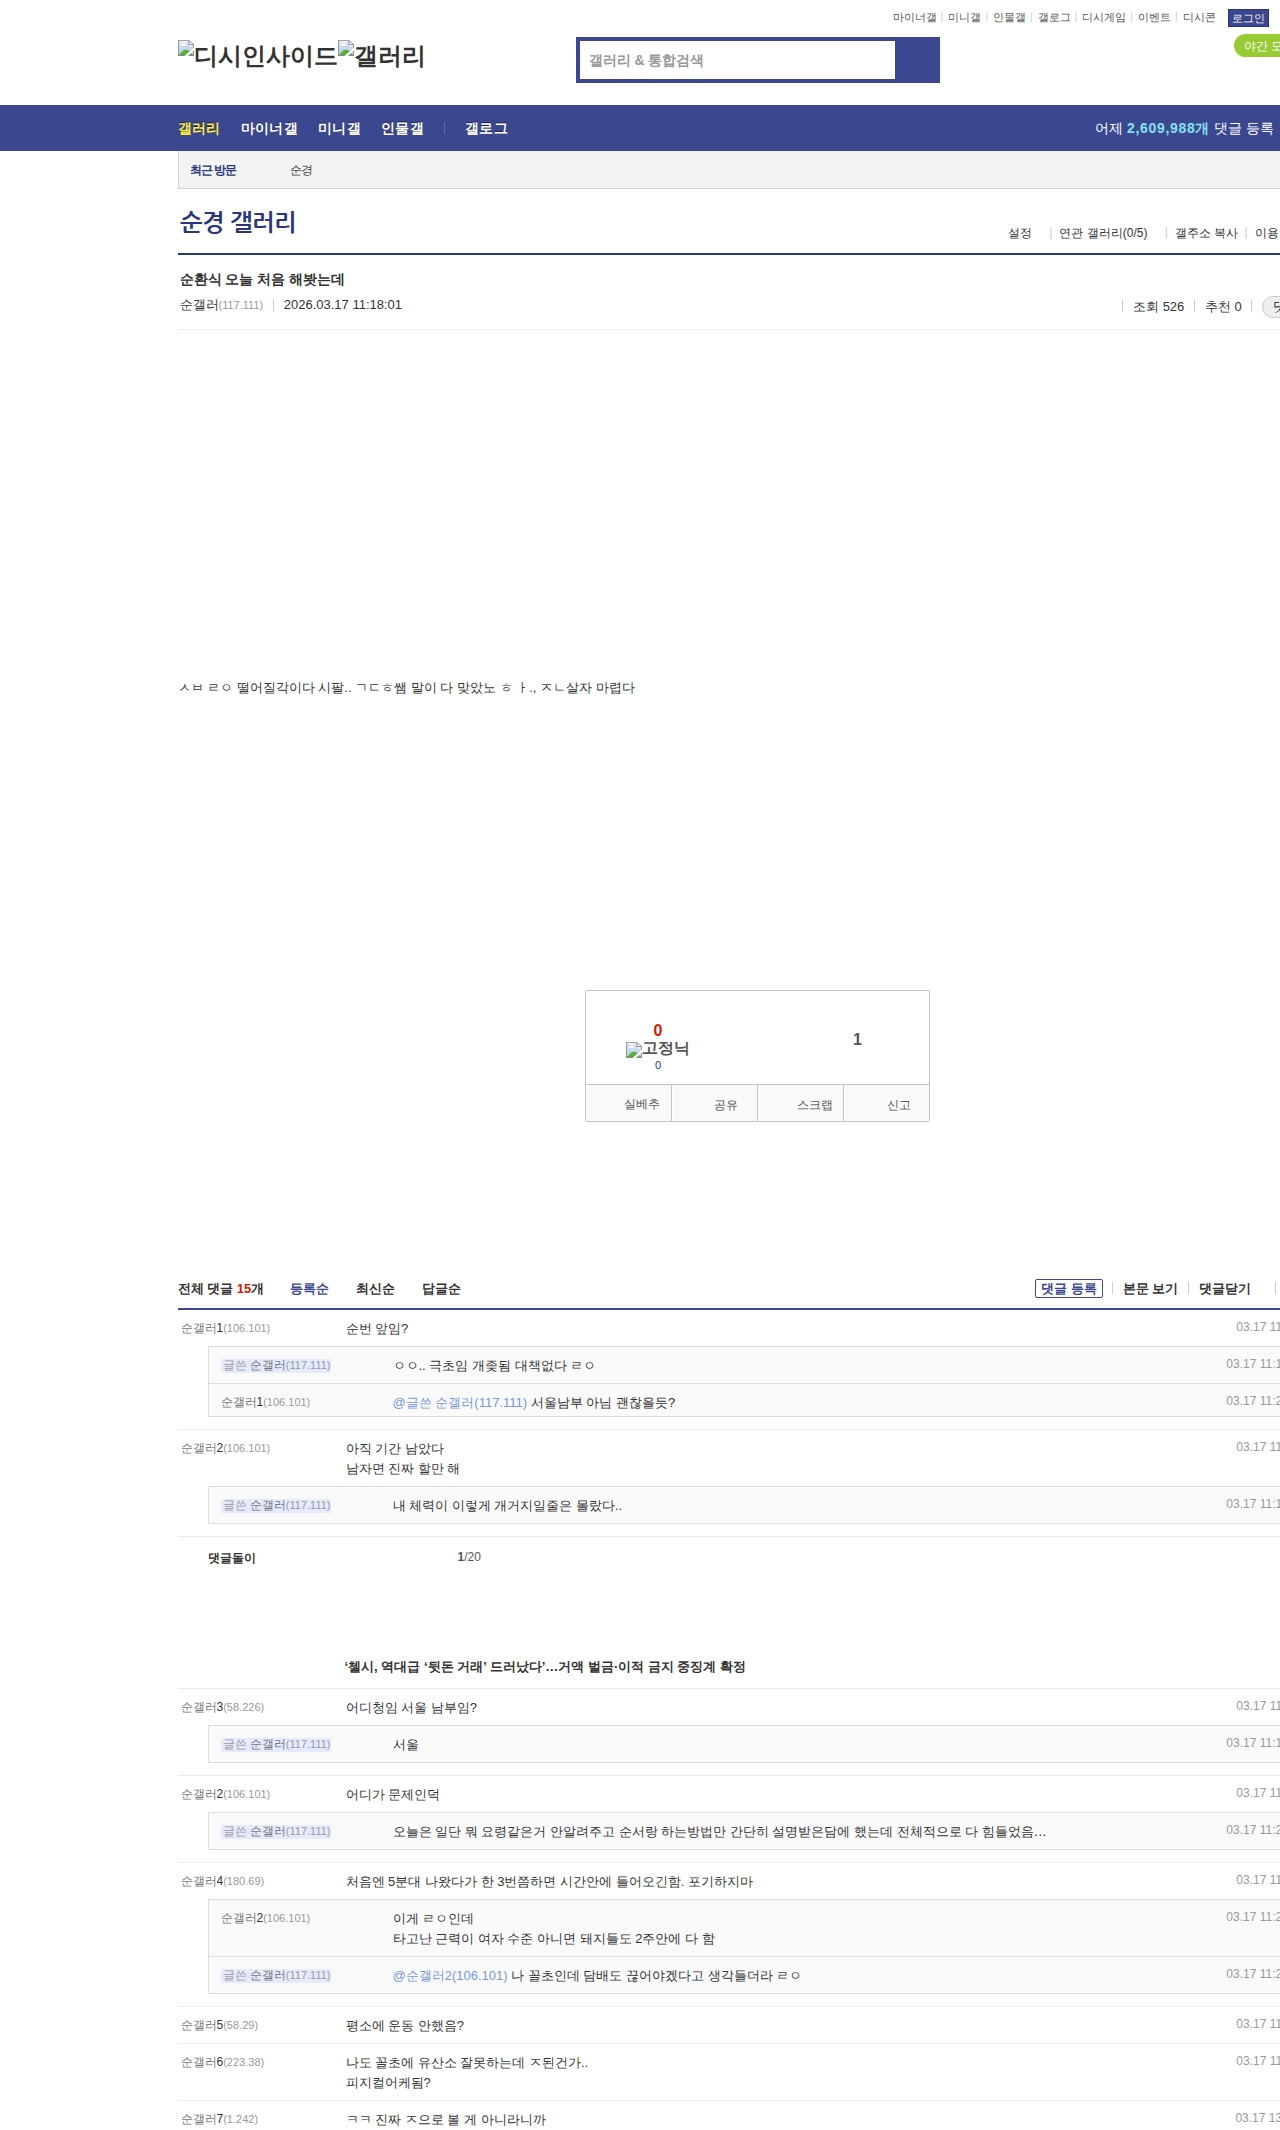The height and width of the screenshot is (2130, 1280).
Task: Open the 첼시 역대급 뒷돈 거래 news link
Action: pyautogui.click(x=545, y=1667)
